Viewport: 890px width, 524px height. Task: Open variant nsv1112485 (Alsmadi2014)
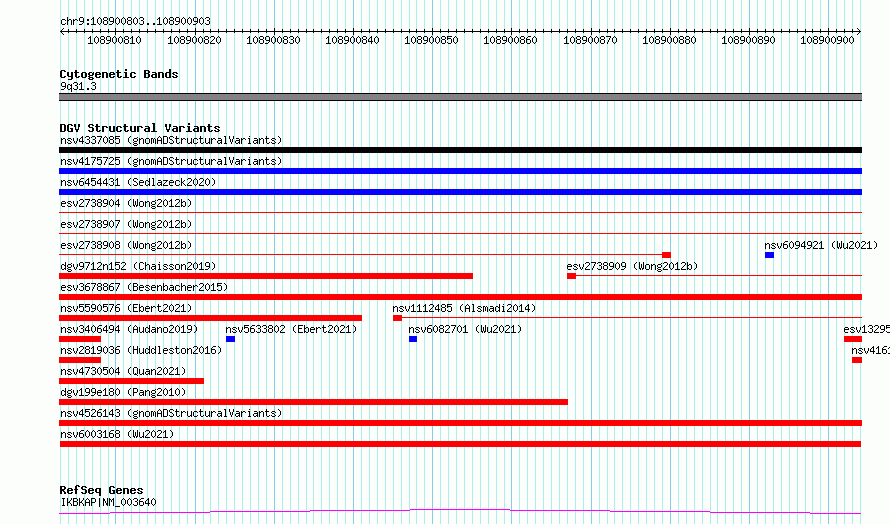[x=464, y=308]
